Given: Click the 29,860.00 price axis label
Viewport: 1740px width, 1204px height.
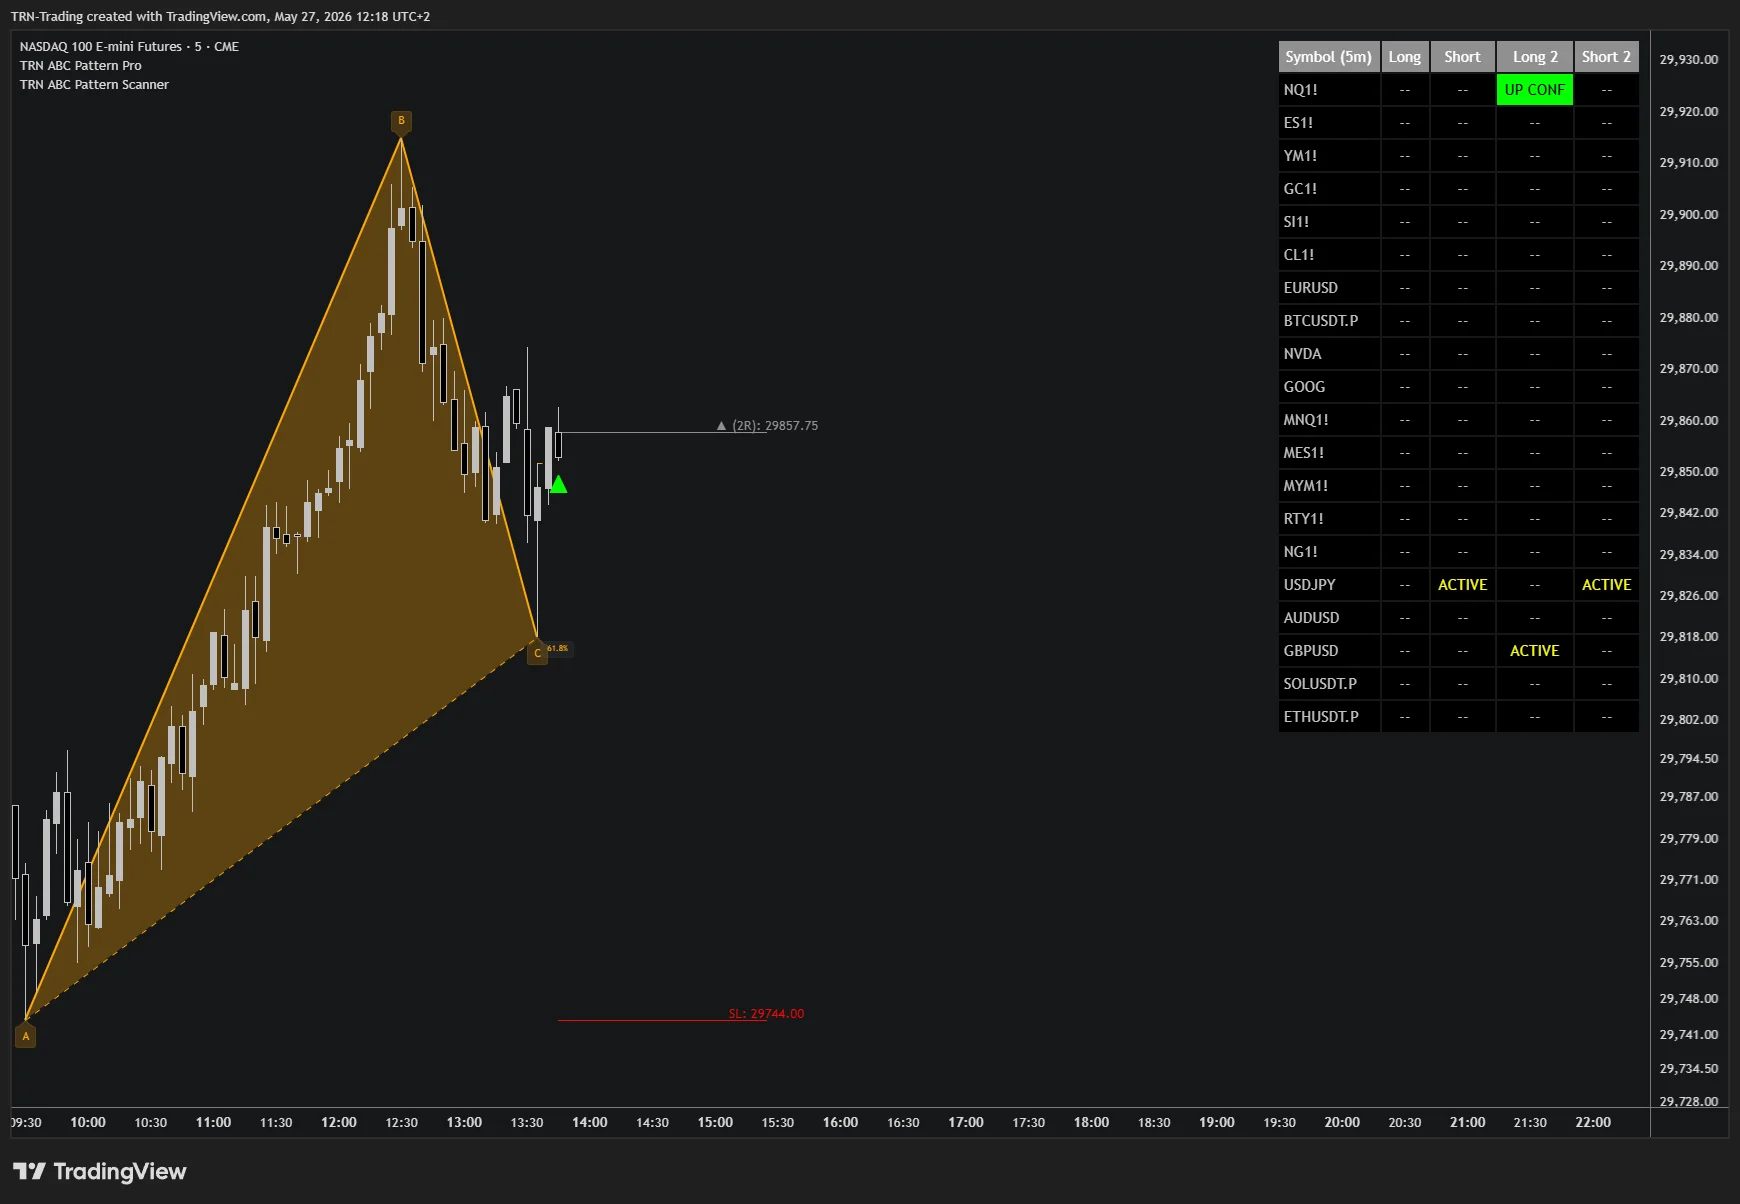Looking at the screenshot, I should coord(1689,421).
